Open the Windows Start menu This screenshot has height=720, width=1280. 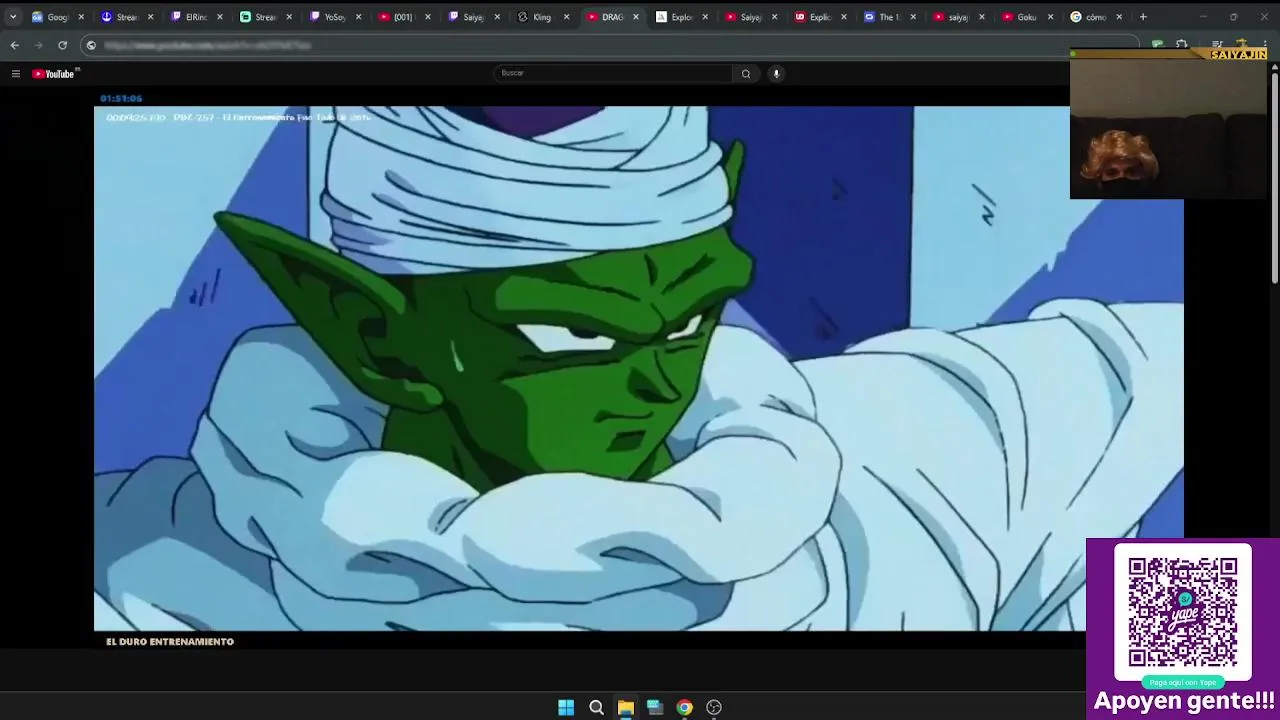[566, 707]
